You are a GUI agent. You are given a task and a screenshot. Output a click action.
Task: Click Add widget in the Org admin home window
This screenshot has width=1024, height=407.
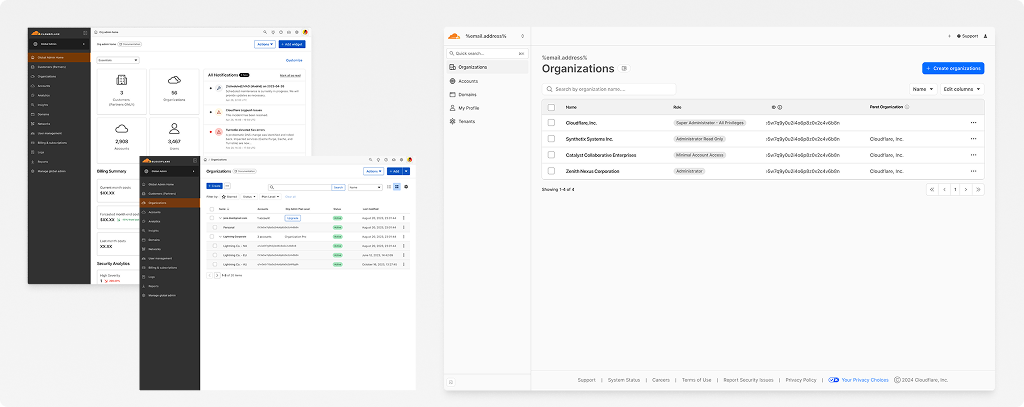[292, 44]
